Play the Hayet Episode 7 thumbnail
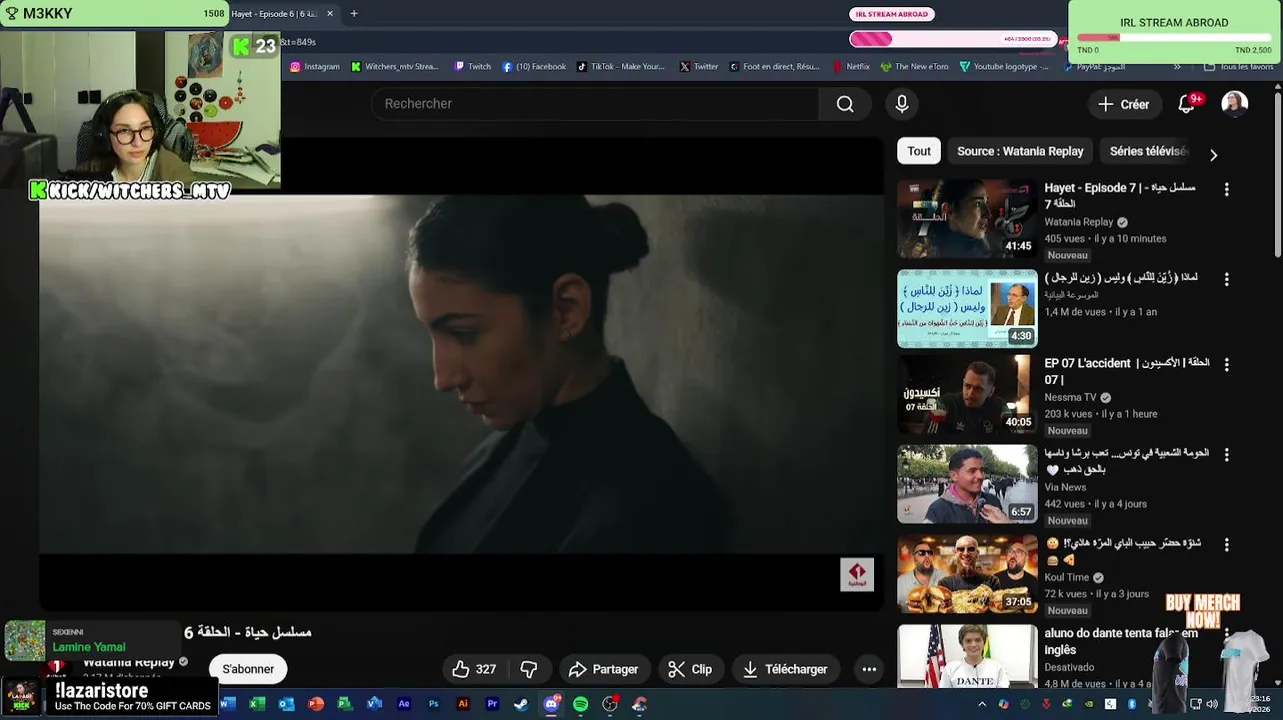Image resolution: width=1283 pixels, height=720 pixels. coord(967,219)
